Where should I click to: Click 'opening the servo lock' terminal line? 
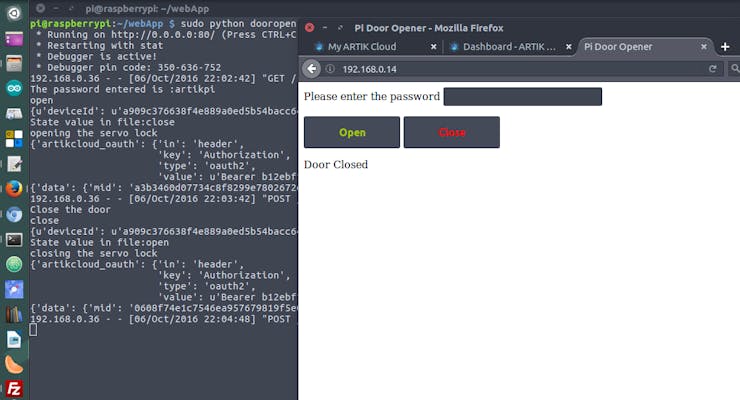pyautogui.click(x=93, y=133)
